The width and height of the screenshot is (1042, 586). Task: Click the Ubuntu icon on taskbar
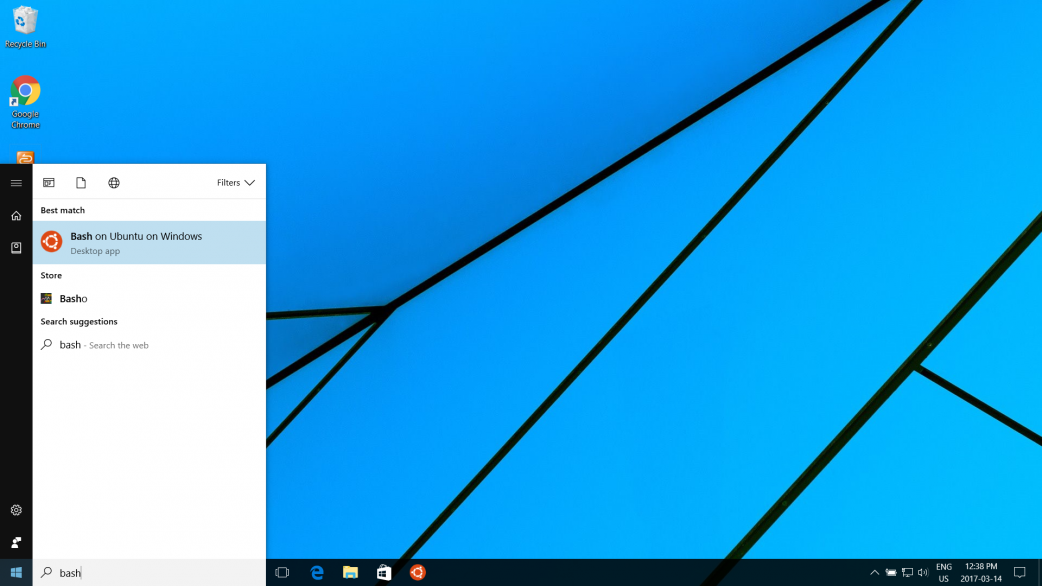[417, 573]
